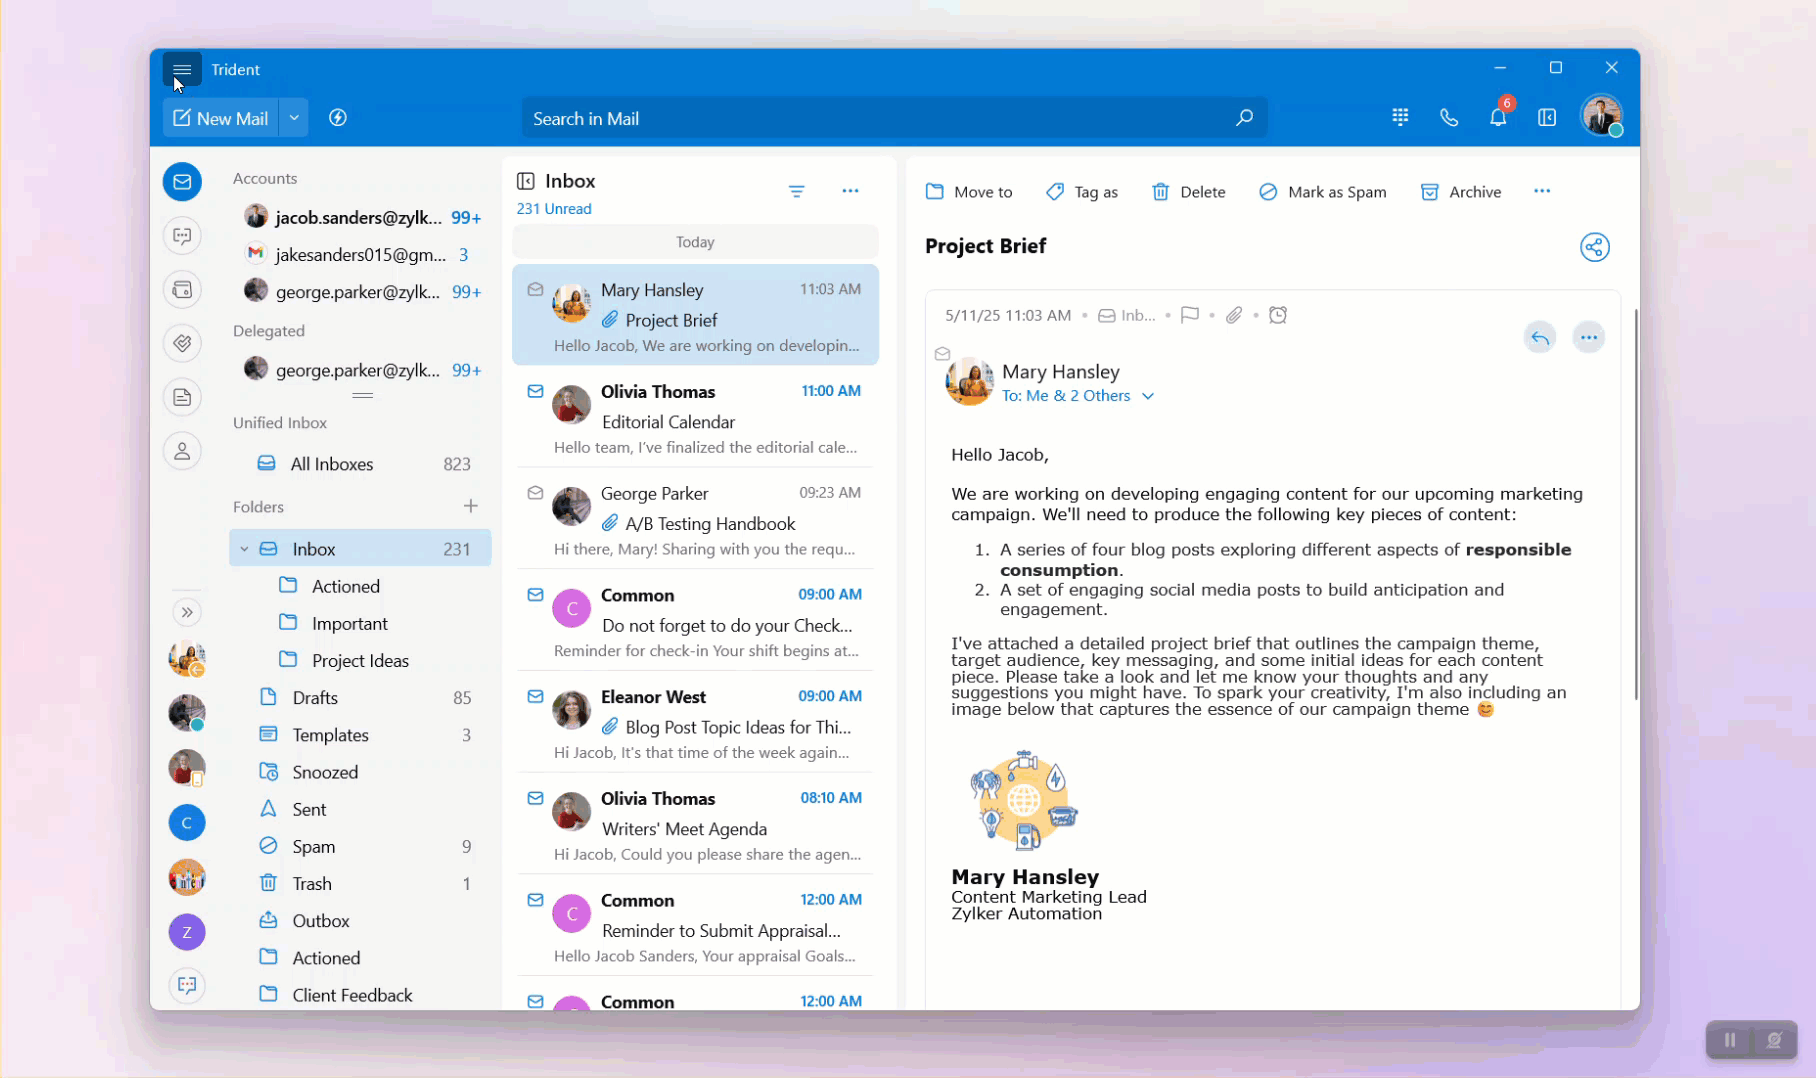Open the blue C contact bubble
The height and width of the screenshot is (1078, 1816).
point(187,823)
